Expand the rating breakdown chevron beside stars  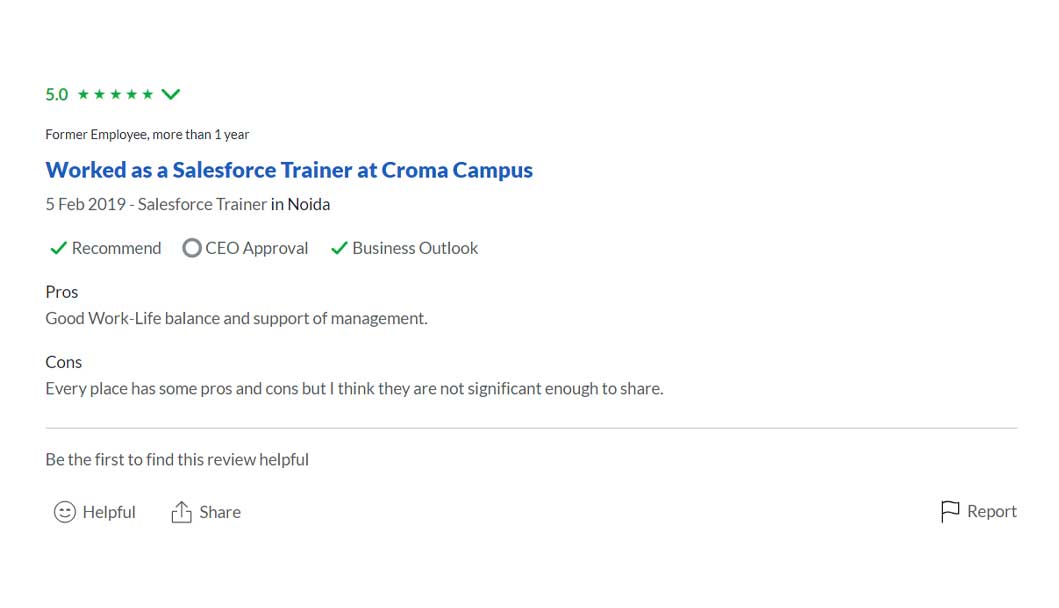[171, 95]
